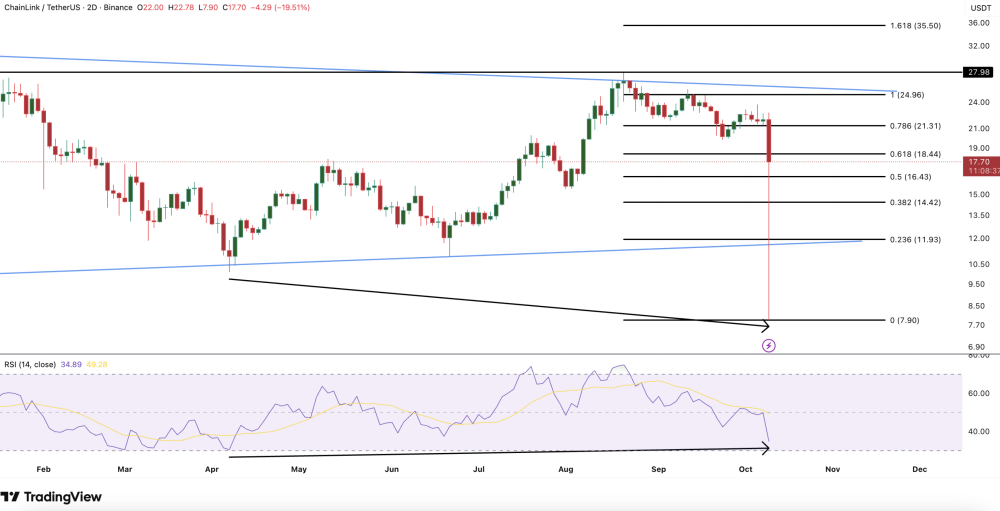Click the Jun label on time axis

393,470
